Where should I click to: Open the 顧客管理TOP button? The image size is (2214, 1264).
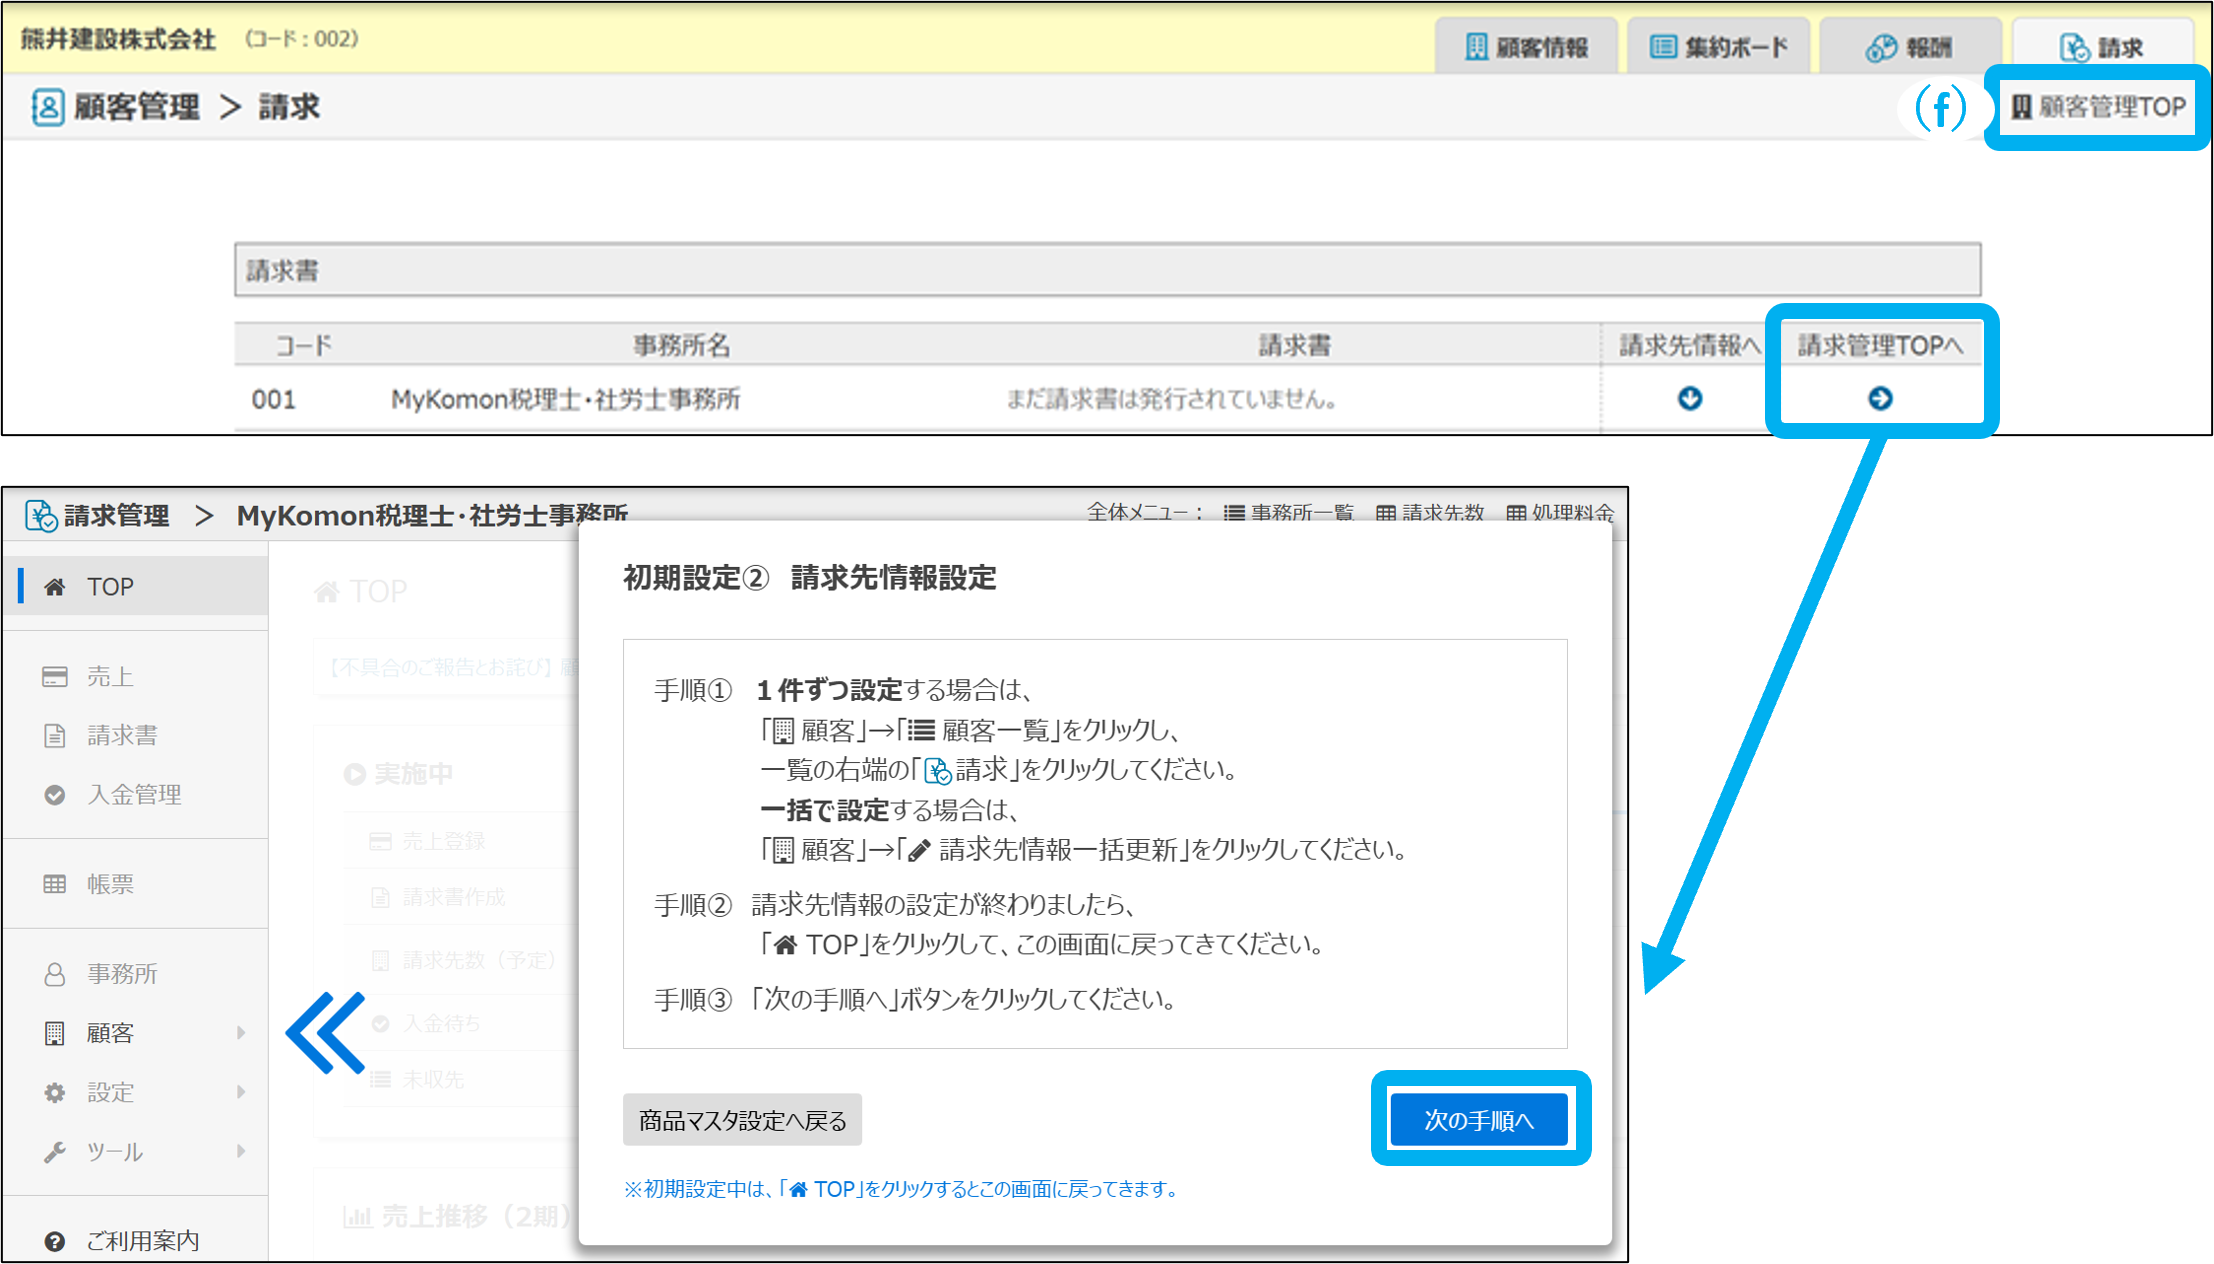(2098, 107)
